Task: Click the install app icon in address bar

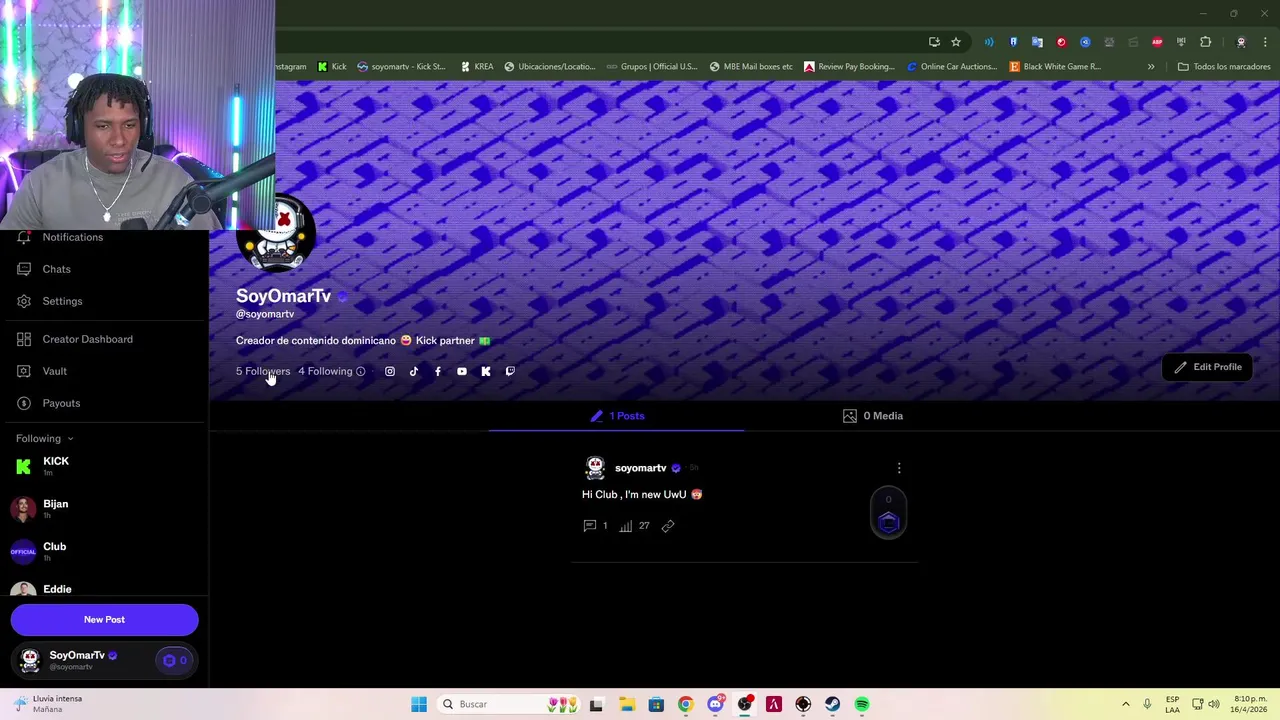Action: click(x=934, y=42)
